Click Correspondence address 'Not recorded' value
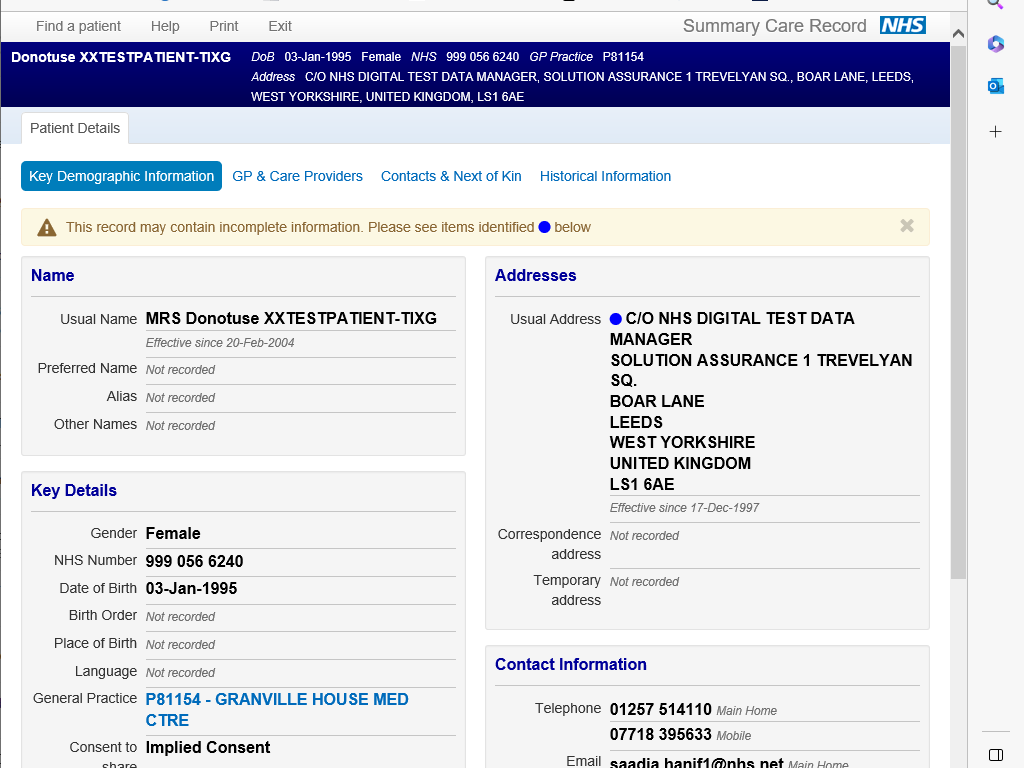The height and width of the screenshot is (768, 1024). click(645, 536)
